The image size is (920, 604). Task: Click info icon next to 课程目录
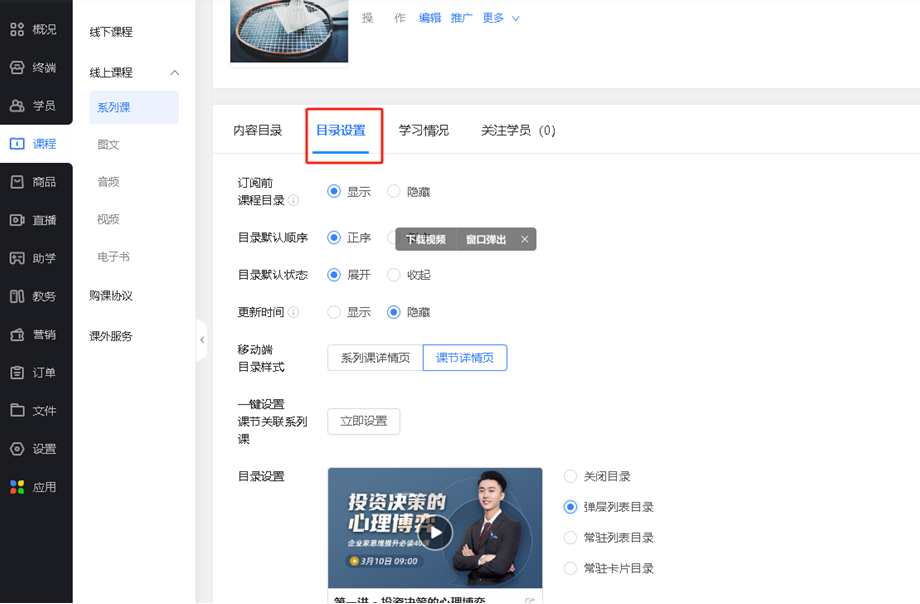tap(293, 201)
